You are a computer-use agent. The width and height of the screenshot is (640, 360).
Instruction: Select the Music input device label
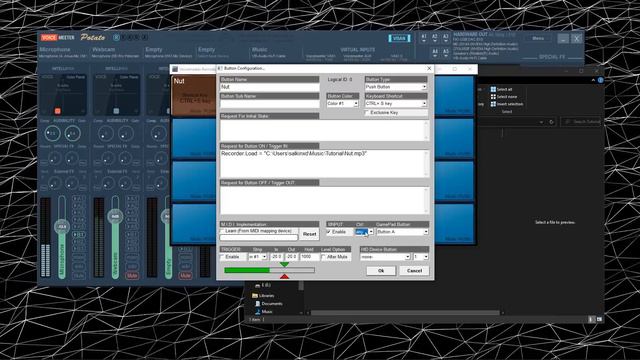pyautogui.click(x=260, y=49)
